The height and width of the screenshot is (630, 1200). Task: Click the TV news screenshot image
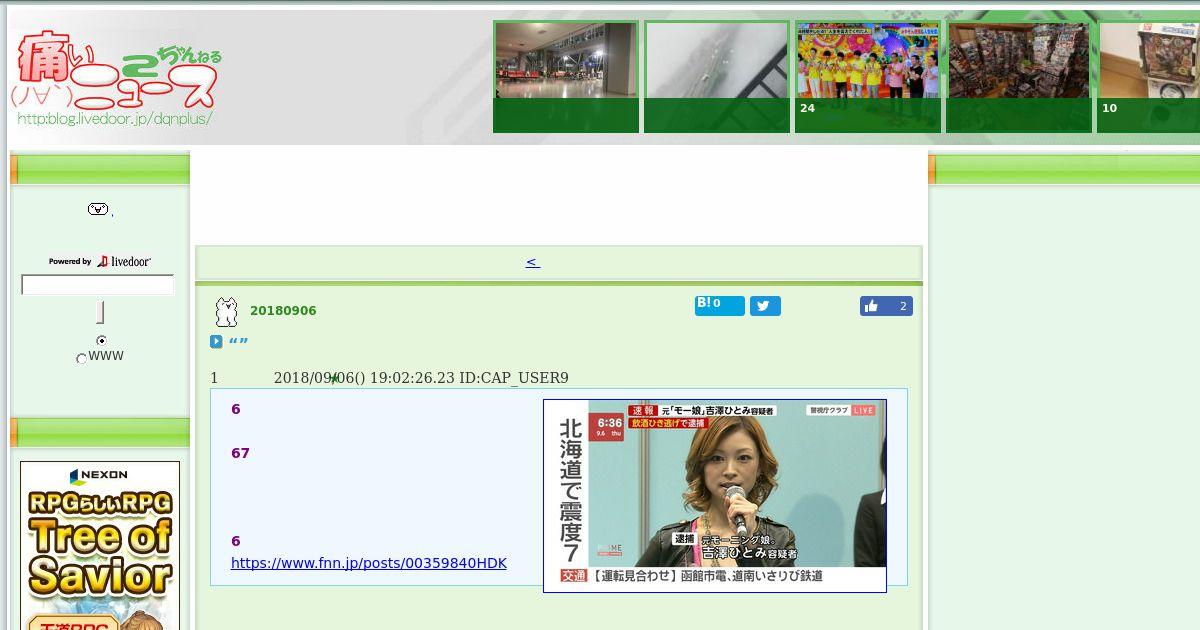[715, 496]
